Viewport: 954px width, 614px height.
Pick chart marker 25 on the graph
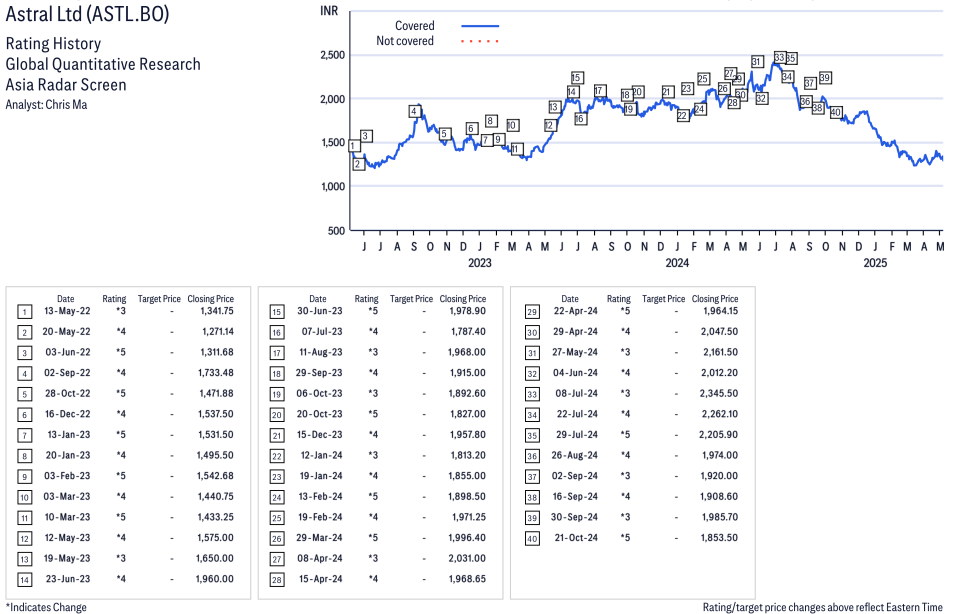(x=703, y=78)
